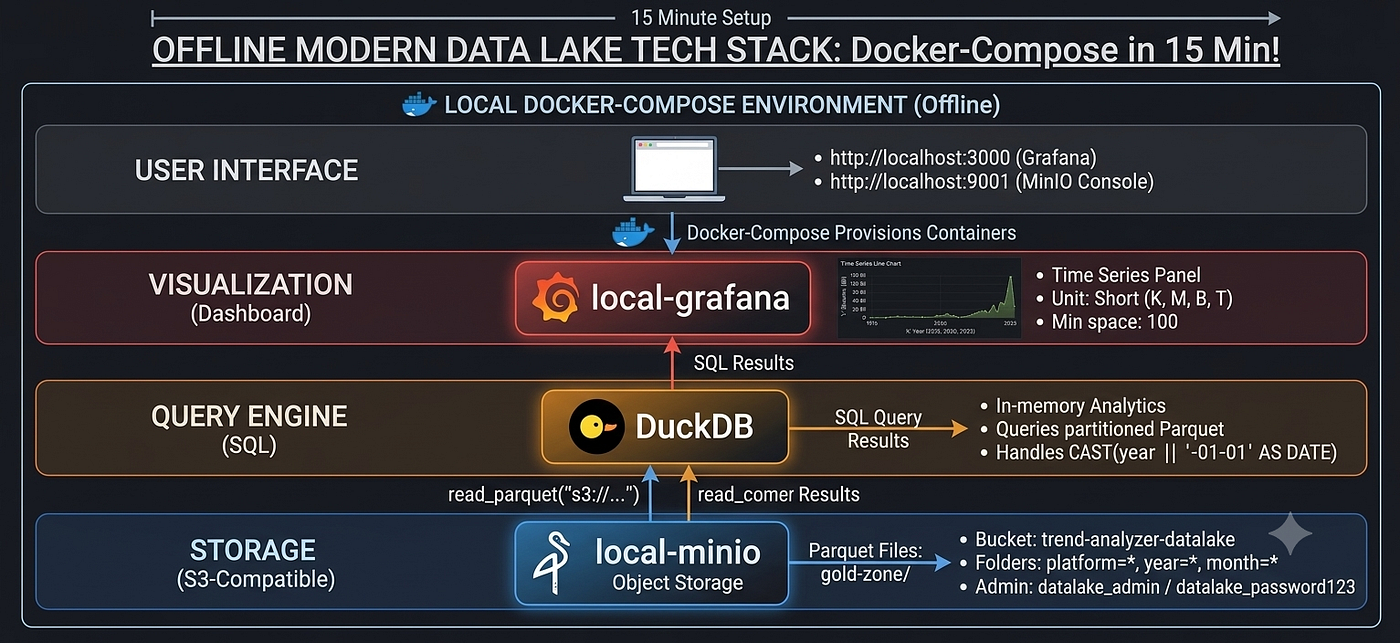Click the SQL Query Results label
1400x643 pixels.
(878, 429)
